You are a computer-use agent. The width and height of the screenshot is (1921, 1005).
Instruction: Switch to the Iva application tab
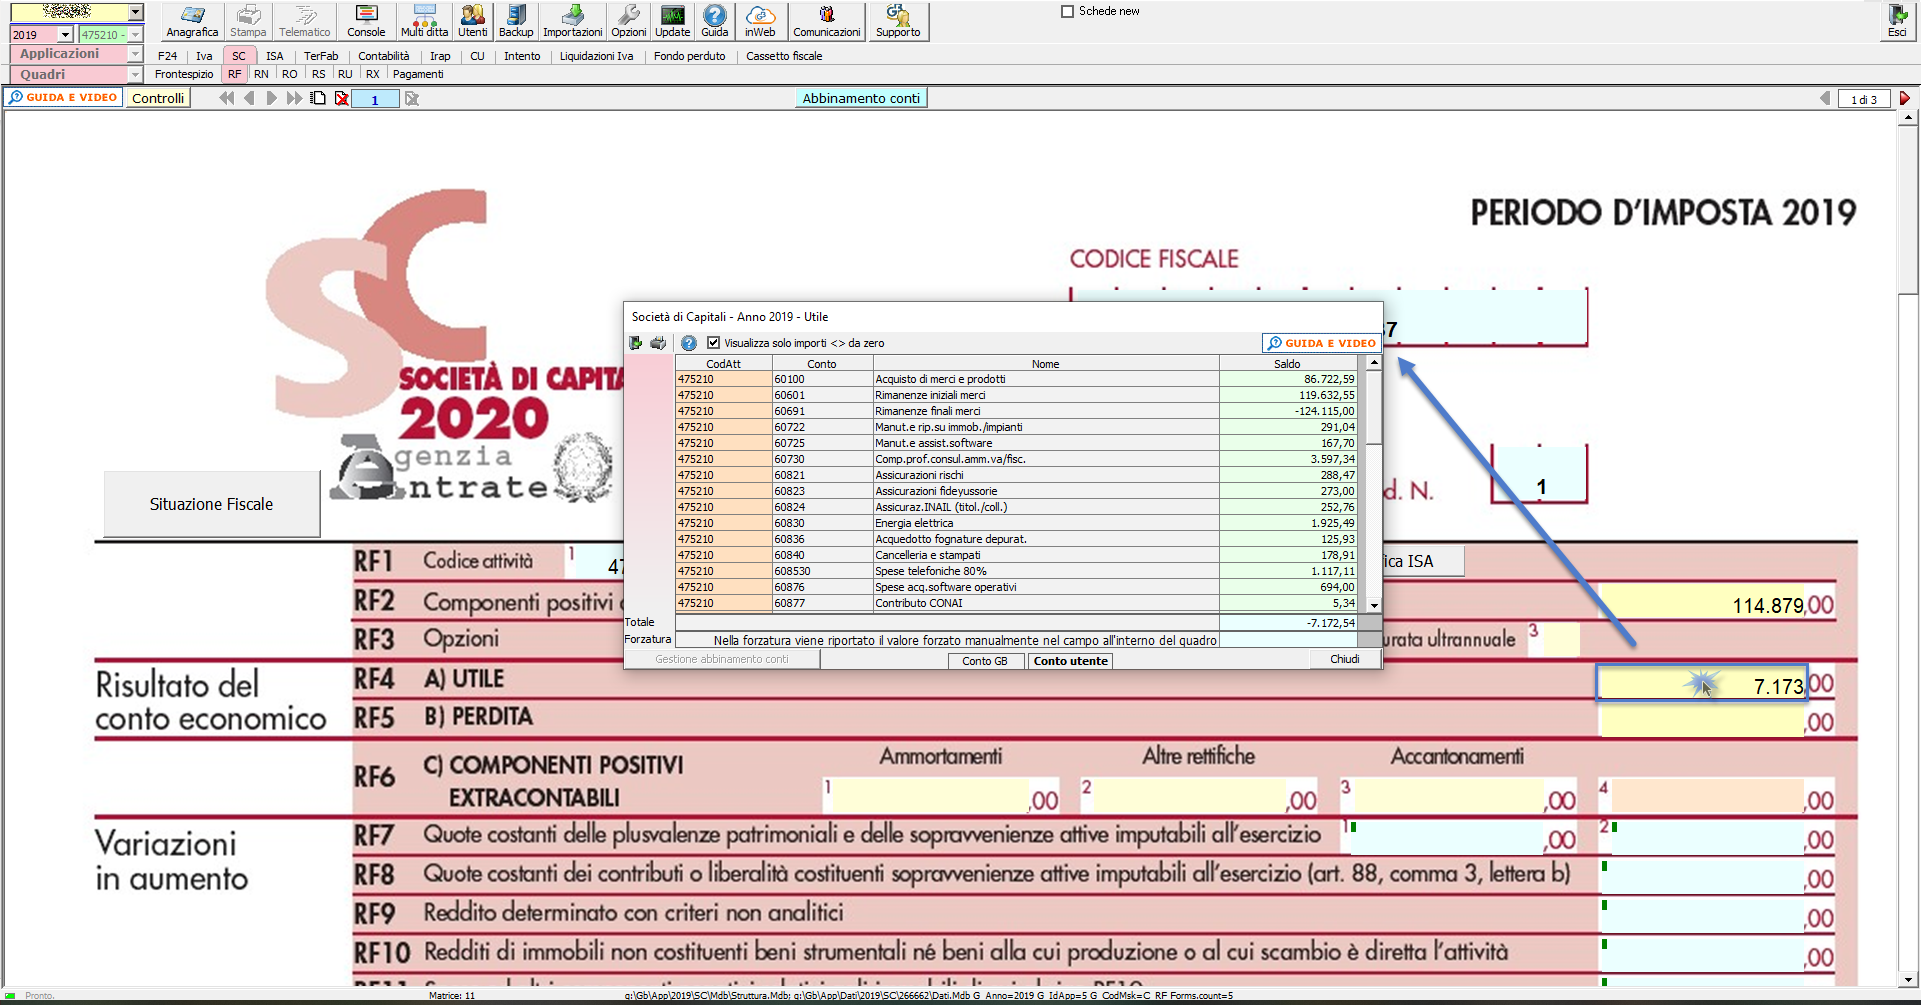[x=204, y=56]
